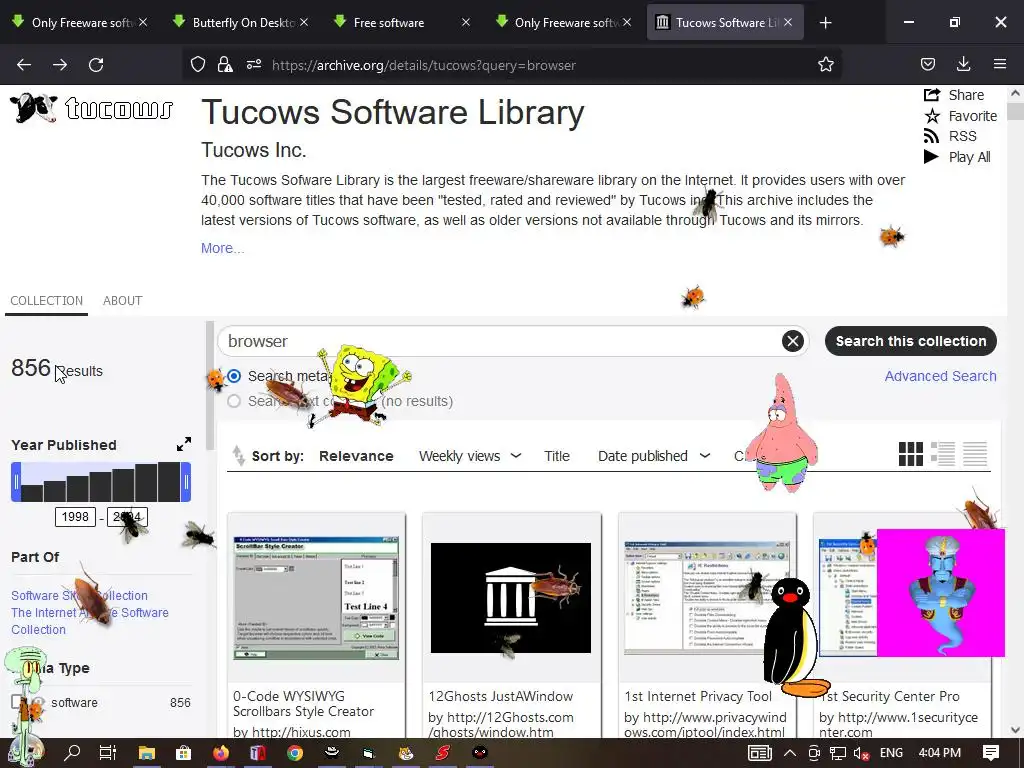Switch results to compact list view
Image resolution: width=1024 pixels, height=768 pixels.
975,454
